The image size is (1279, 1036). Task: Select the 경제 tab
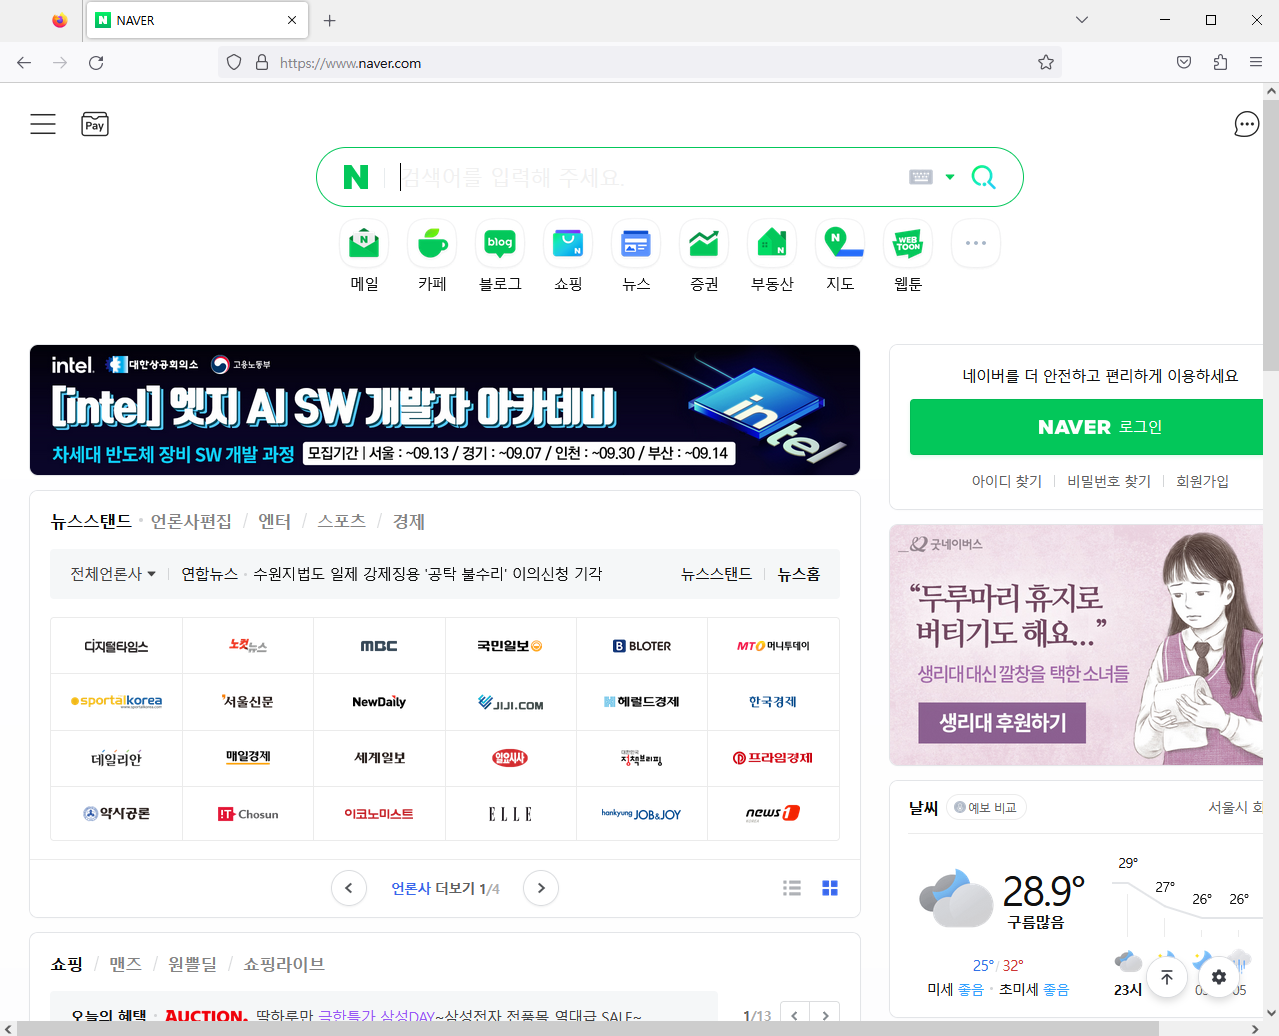tap(409, 521)
